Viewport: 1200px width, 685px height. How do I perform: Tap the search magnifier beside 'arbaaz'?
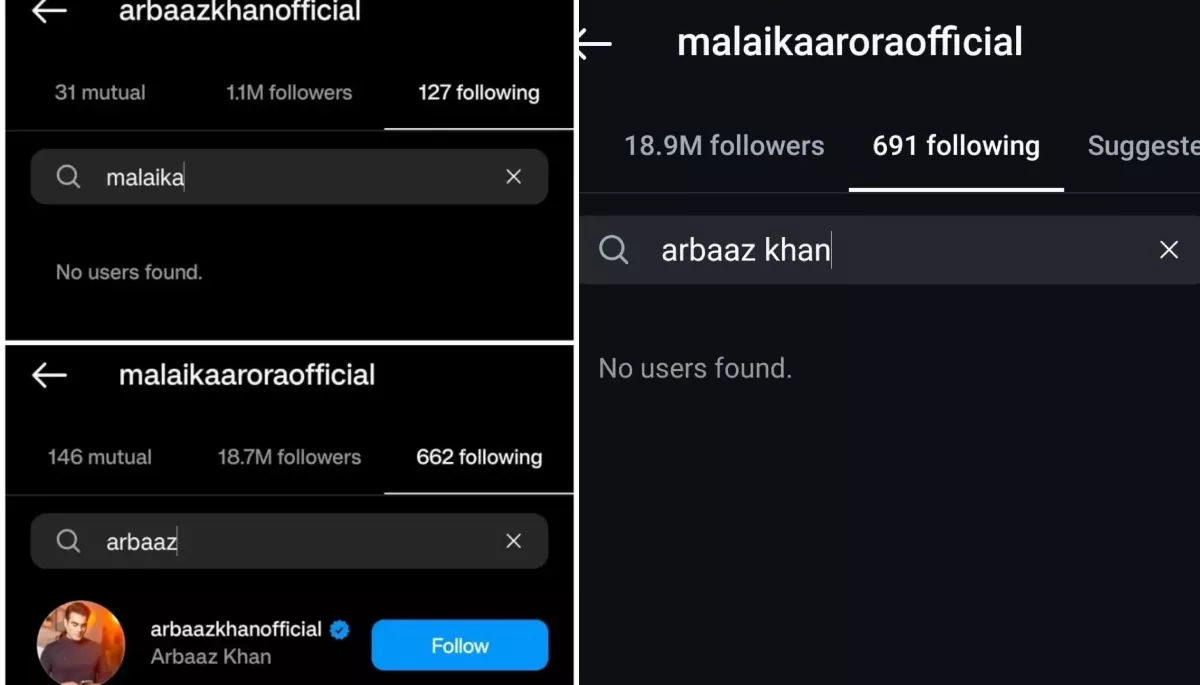[68, 541]
